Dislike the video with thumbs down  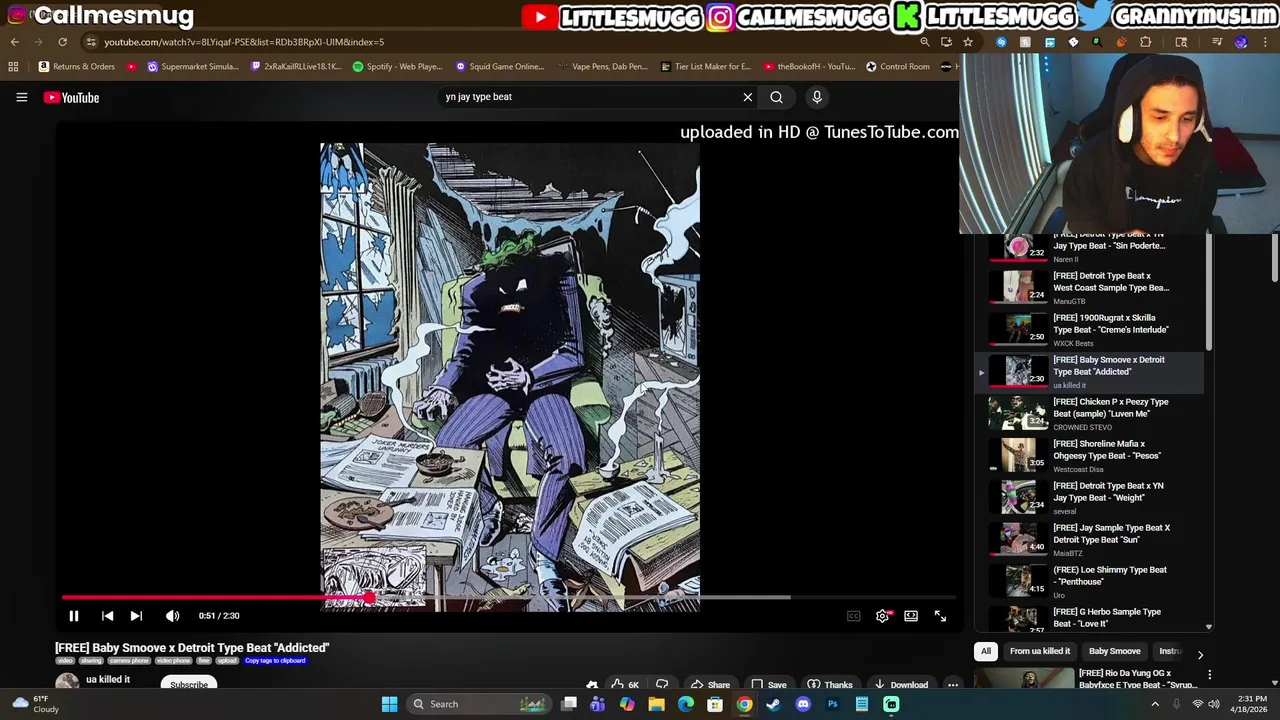pos(662,685)
